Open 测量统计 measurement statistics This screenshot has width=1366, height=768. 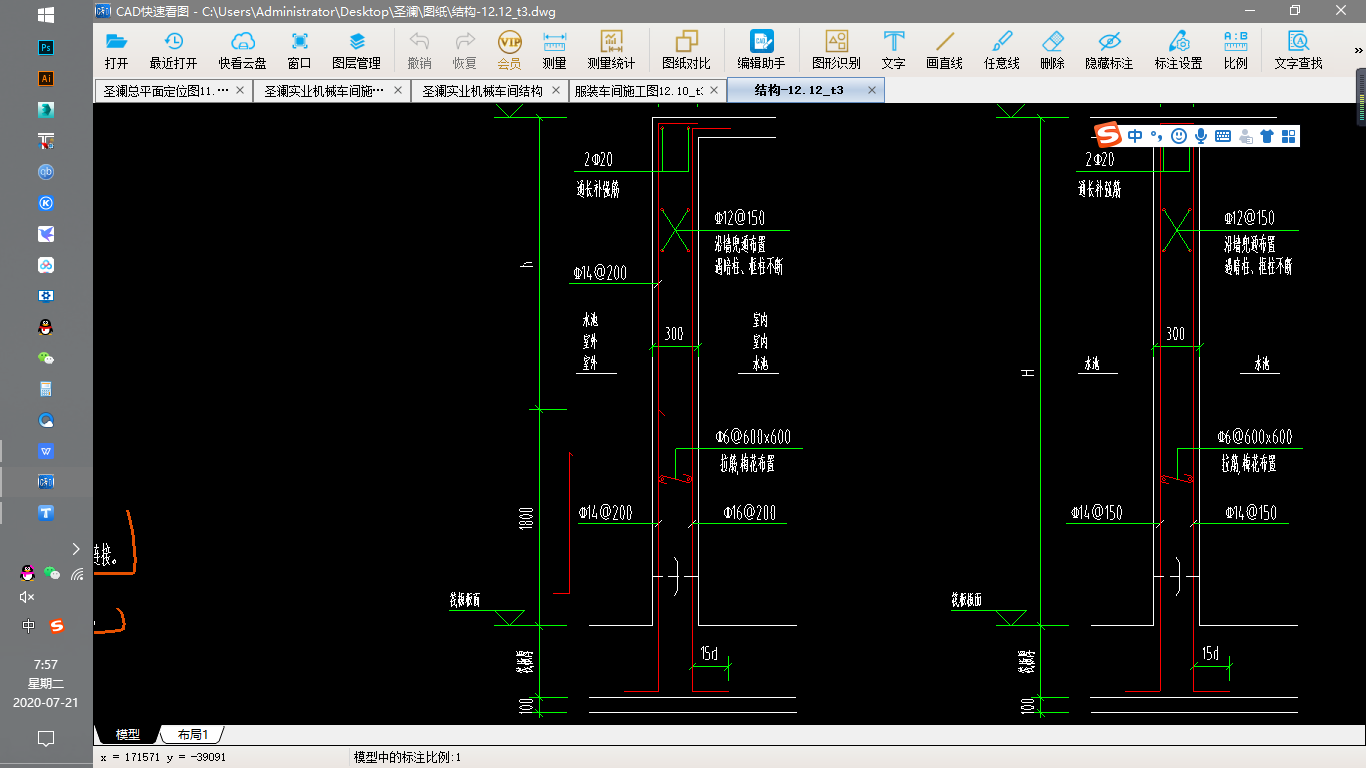[x=611, y=50]
